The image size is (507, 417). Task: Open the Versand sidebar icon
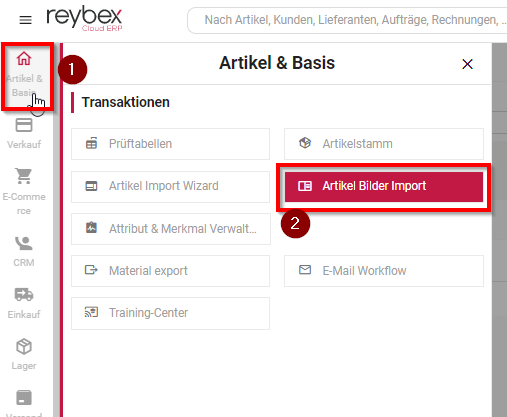24,398
